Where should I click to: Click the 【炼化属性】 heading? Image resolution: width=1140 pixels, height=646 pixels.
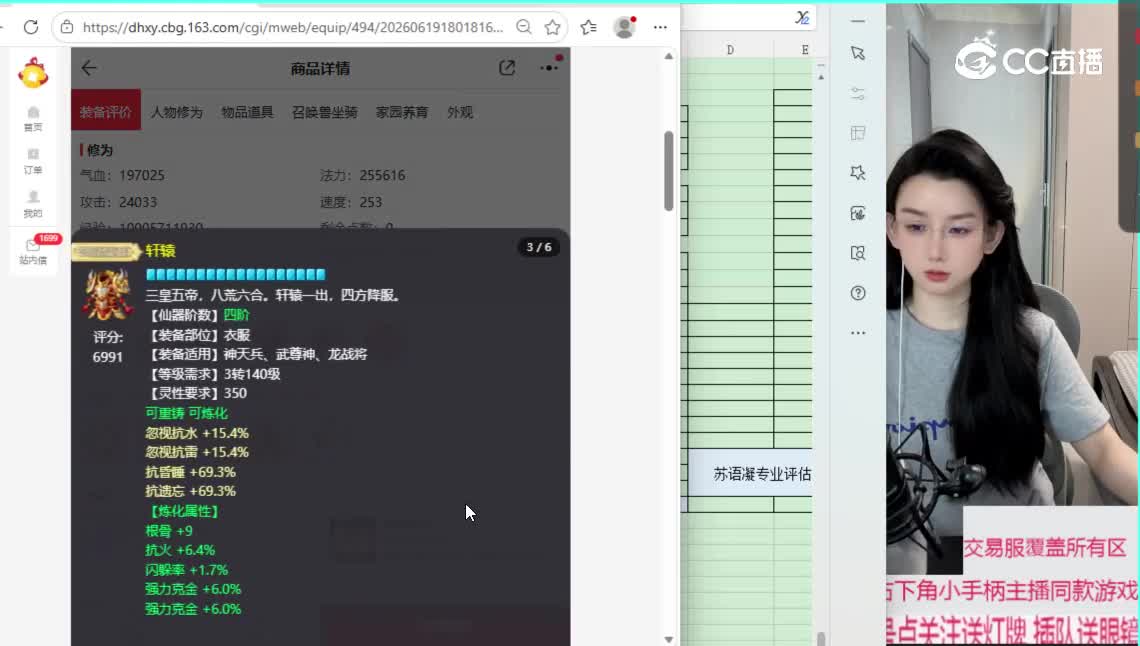click(183, 511)
